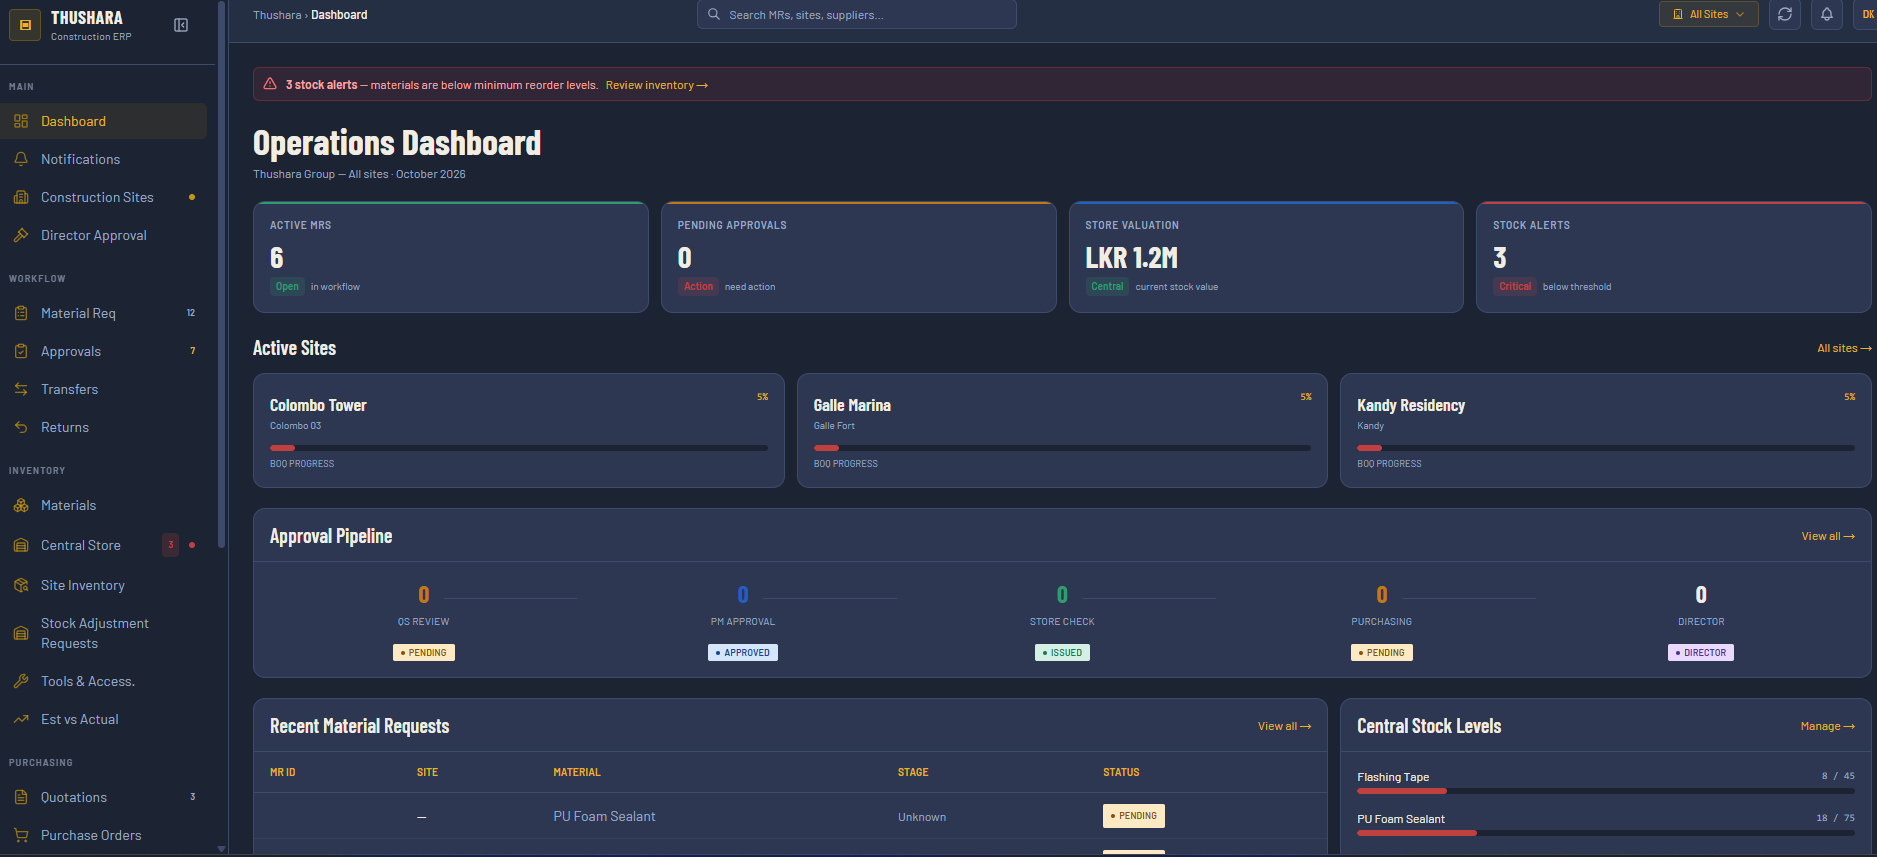Screen dimensions: 1877x857
Task: Click the Materials boxes icon
Action: point(21,505)
